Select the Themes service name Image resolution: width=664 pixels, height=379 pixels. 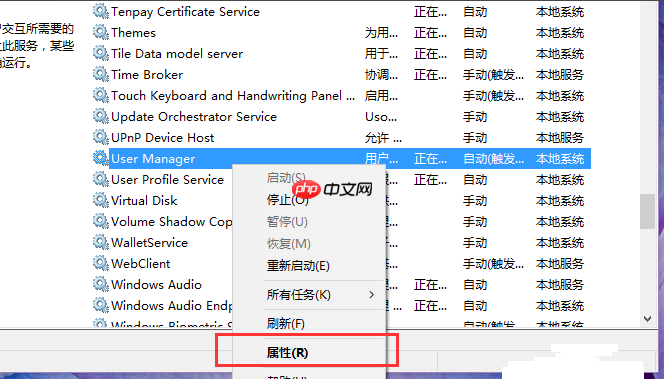click(x=133, y=33)
